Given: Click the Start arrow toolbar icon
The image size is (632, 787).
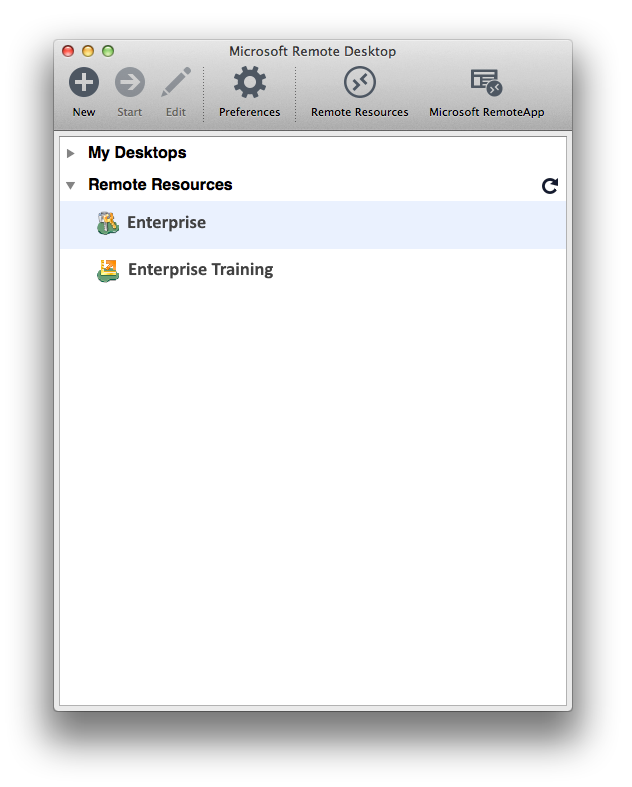Looking at the screenshot, I should (x=130, y=82).
